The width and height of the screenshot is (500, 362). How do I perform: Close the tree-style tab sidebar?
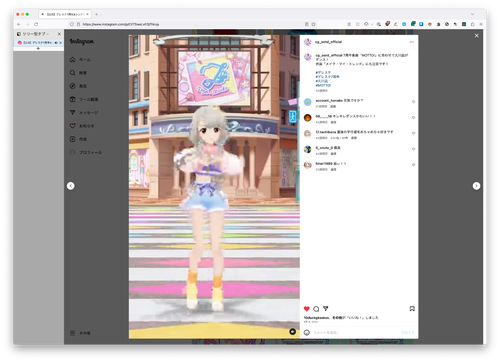59,34
